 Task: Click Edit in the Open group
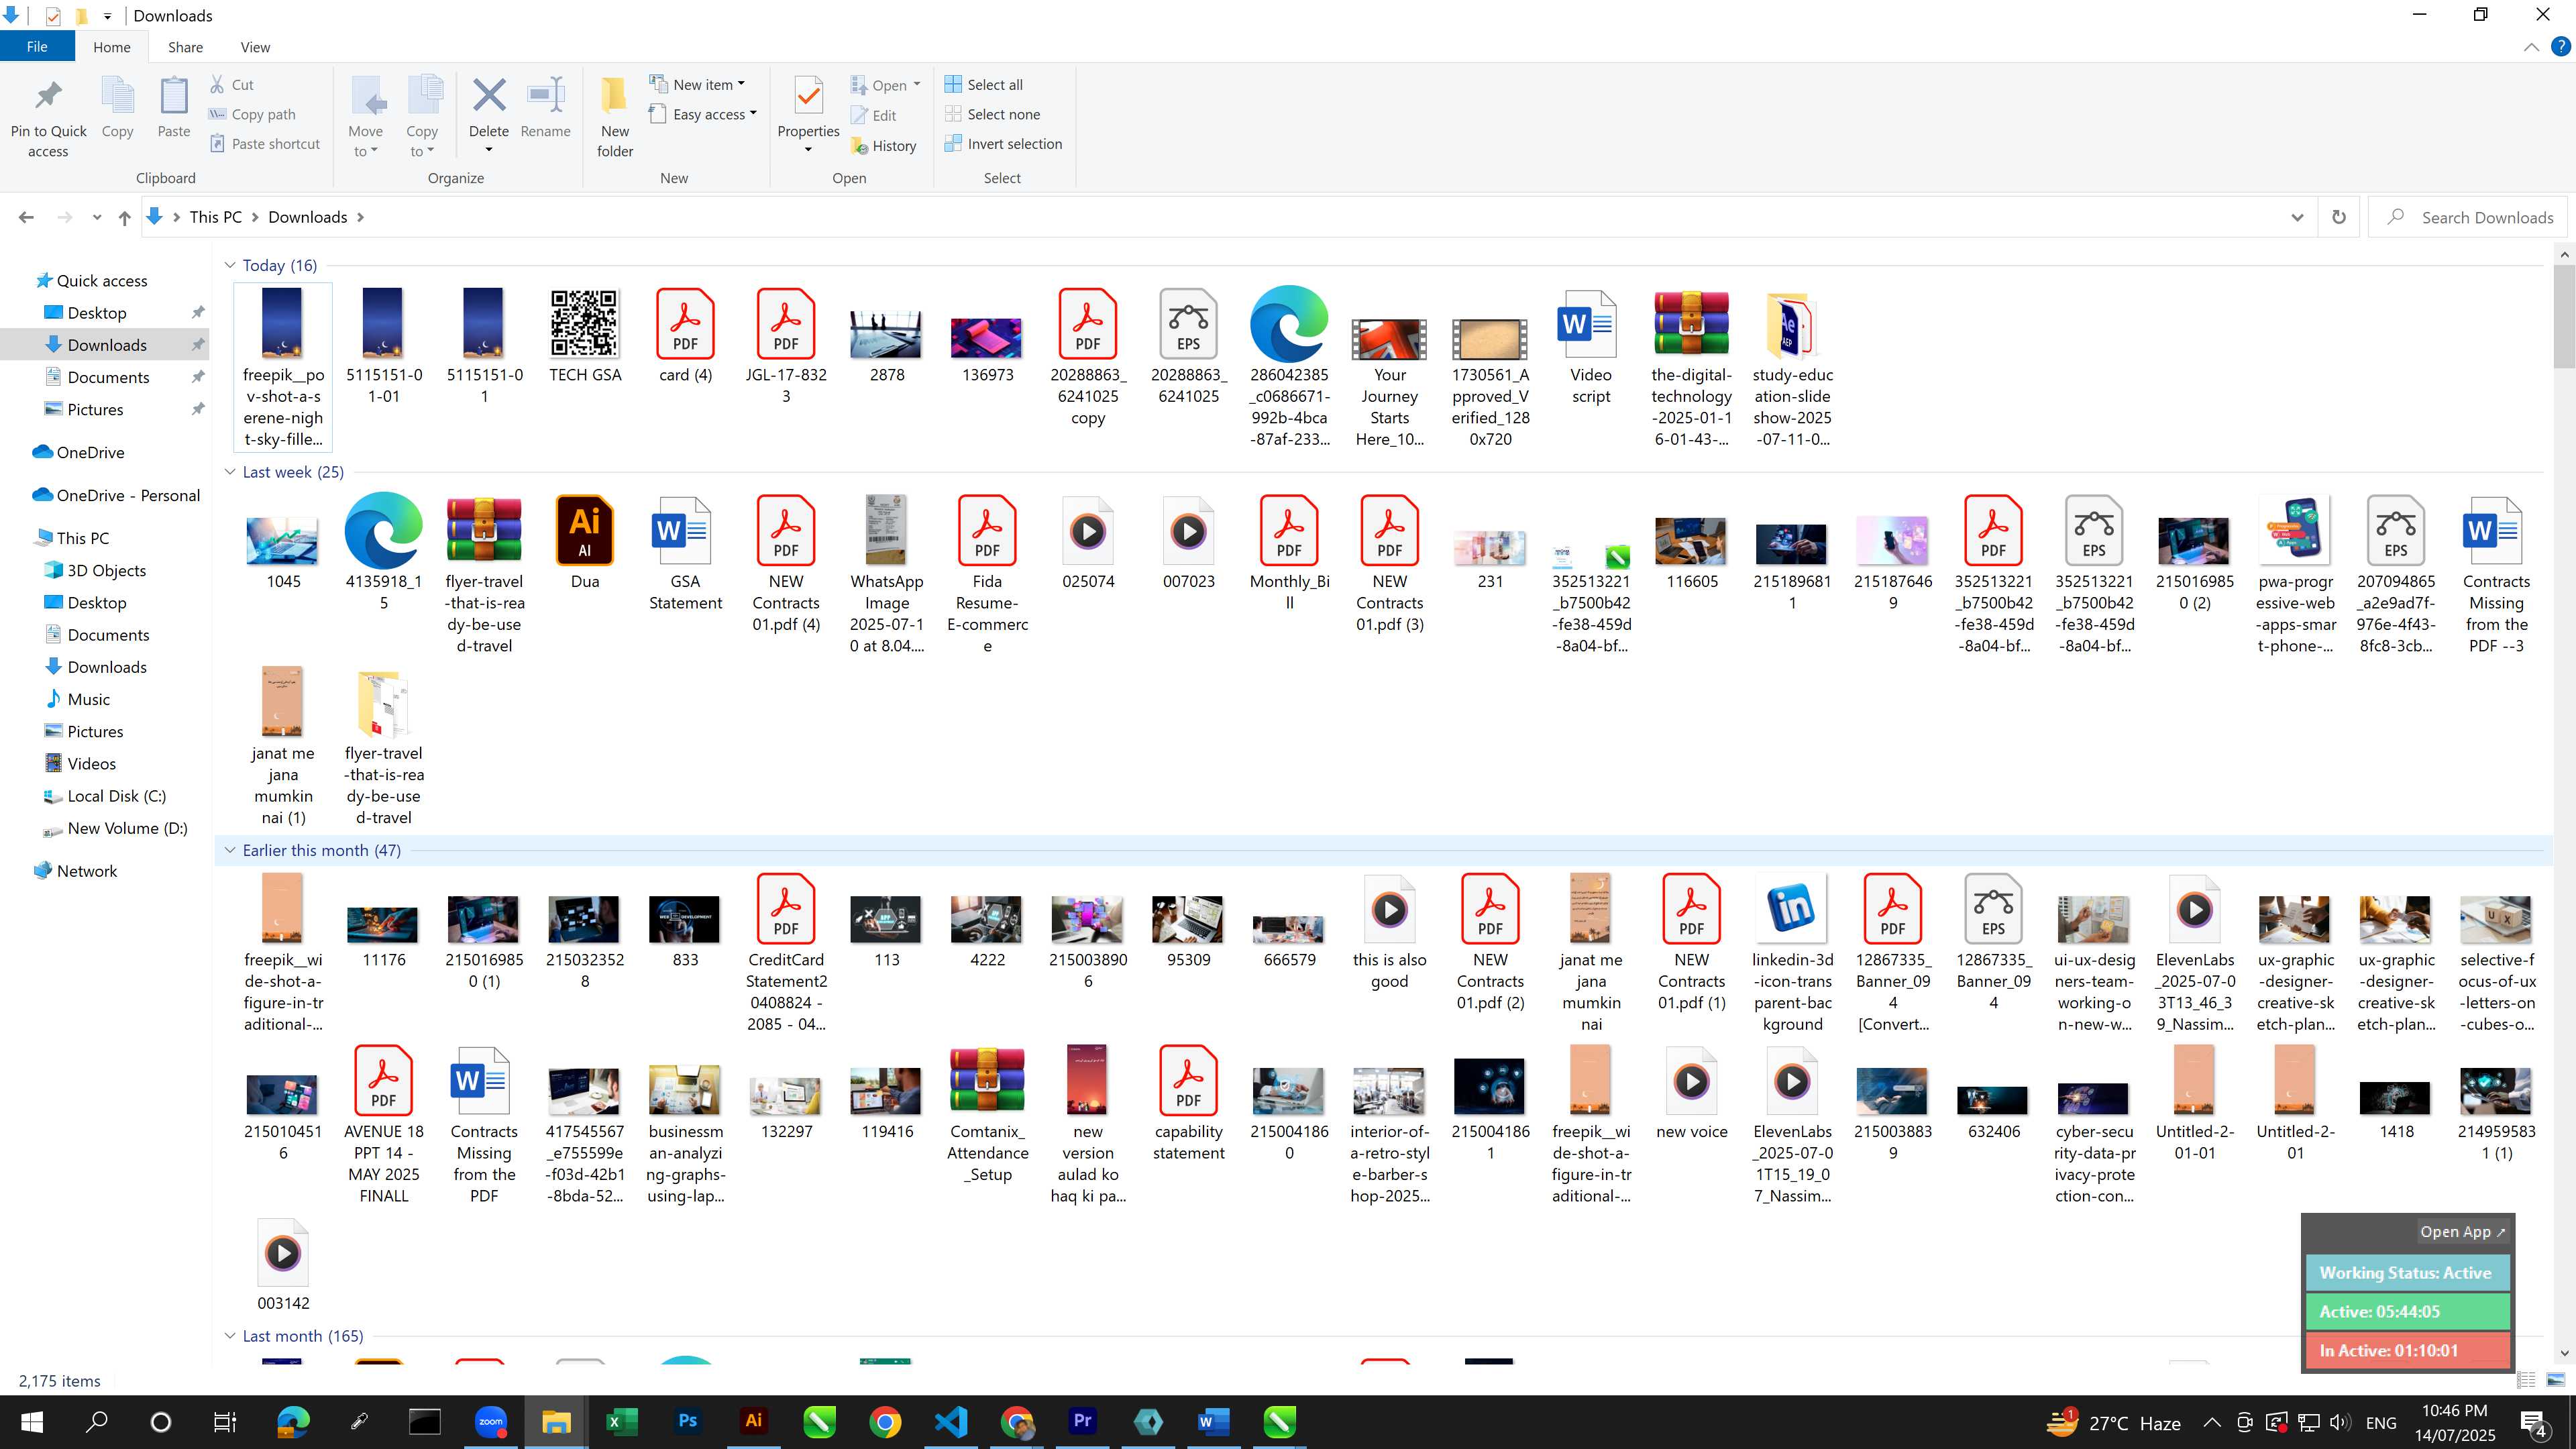click(x=873, y=116)
